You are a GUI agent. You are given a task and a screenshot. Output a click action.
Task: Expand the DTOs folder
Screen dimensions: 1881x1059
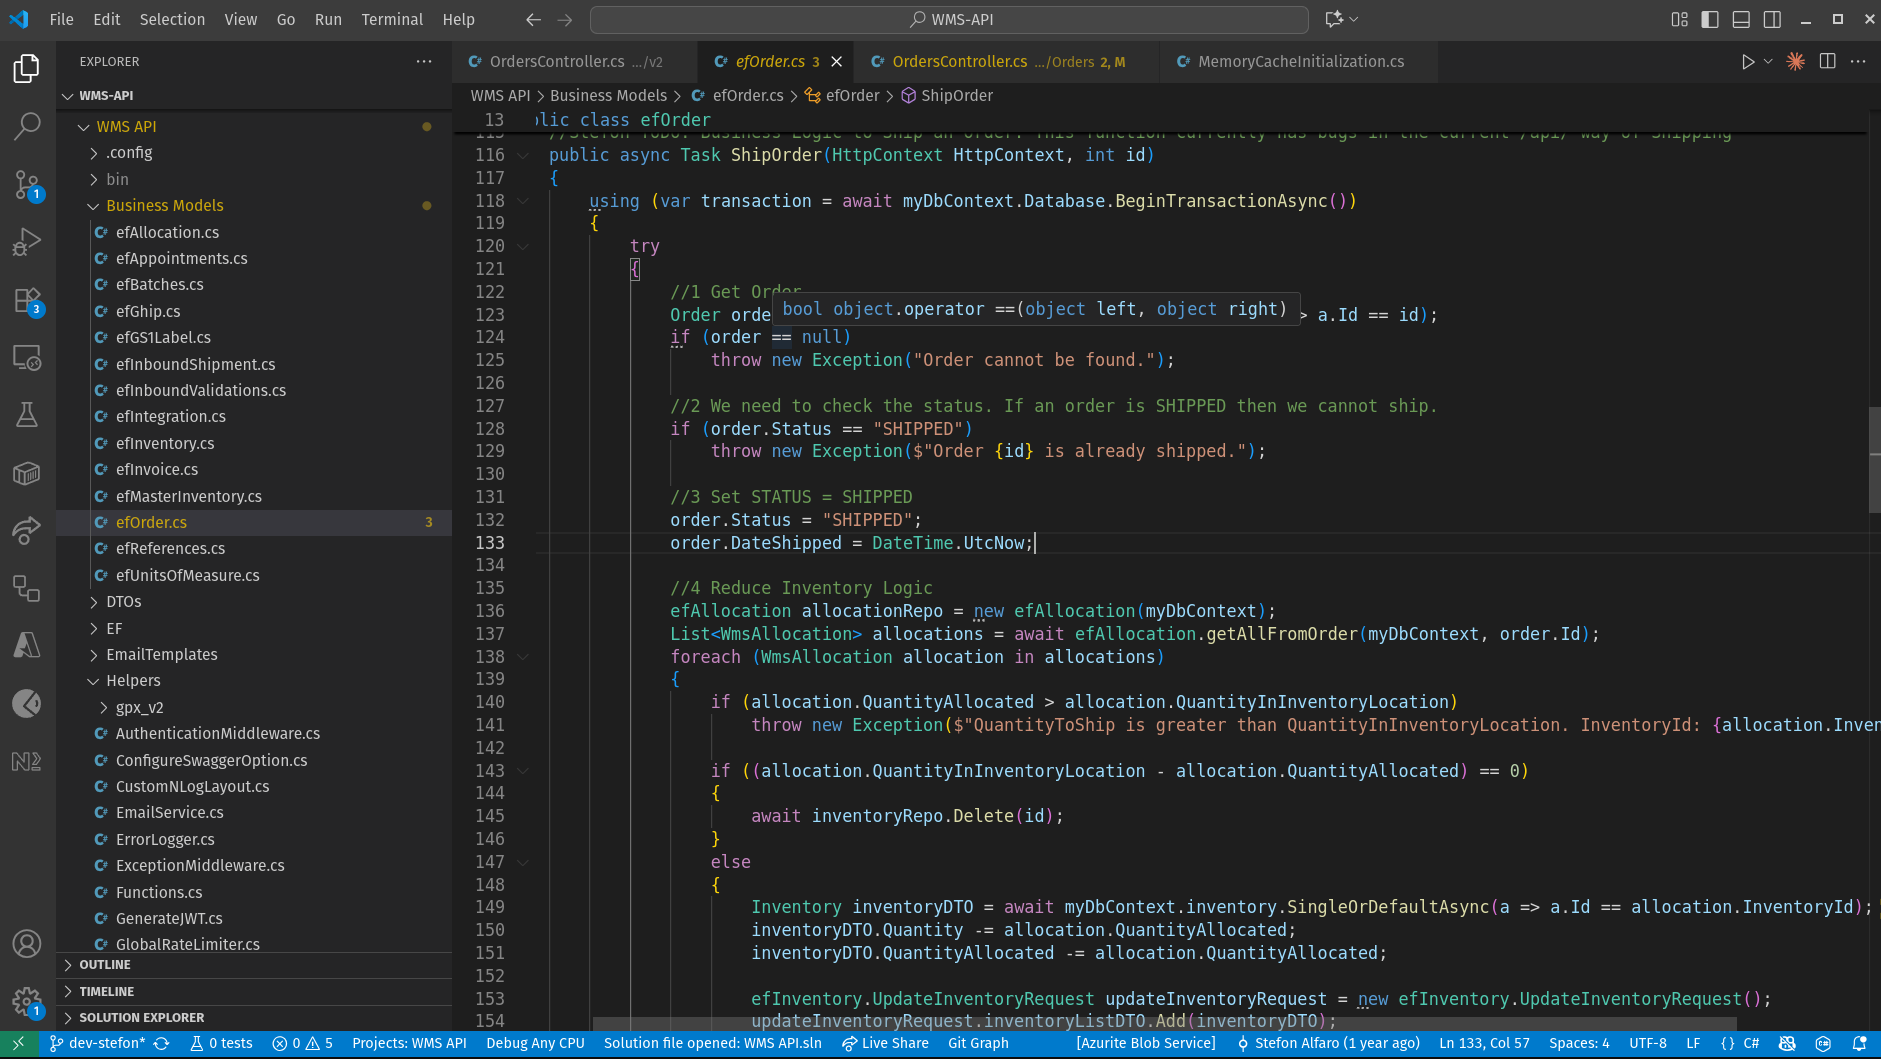point(123,602)
